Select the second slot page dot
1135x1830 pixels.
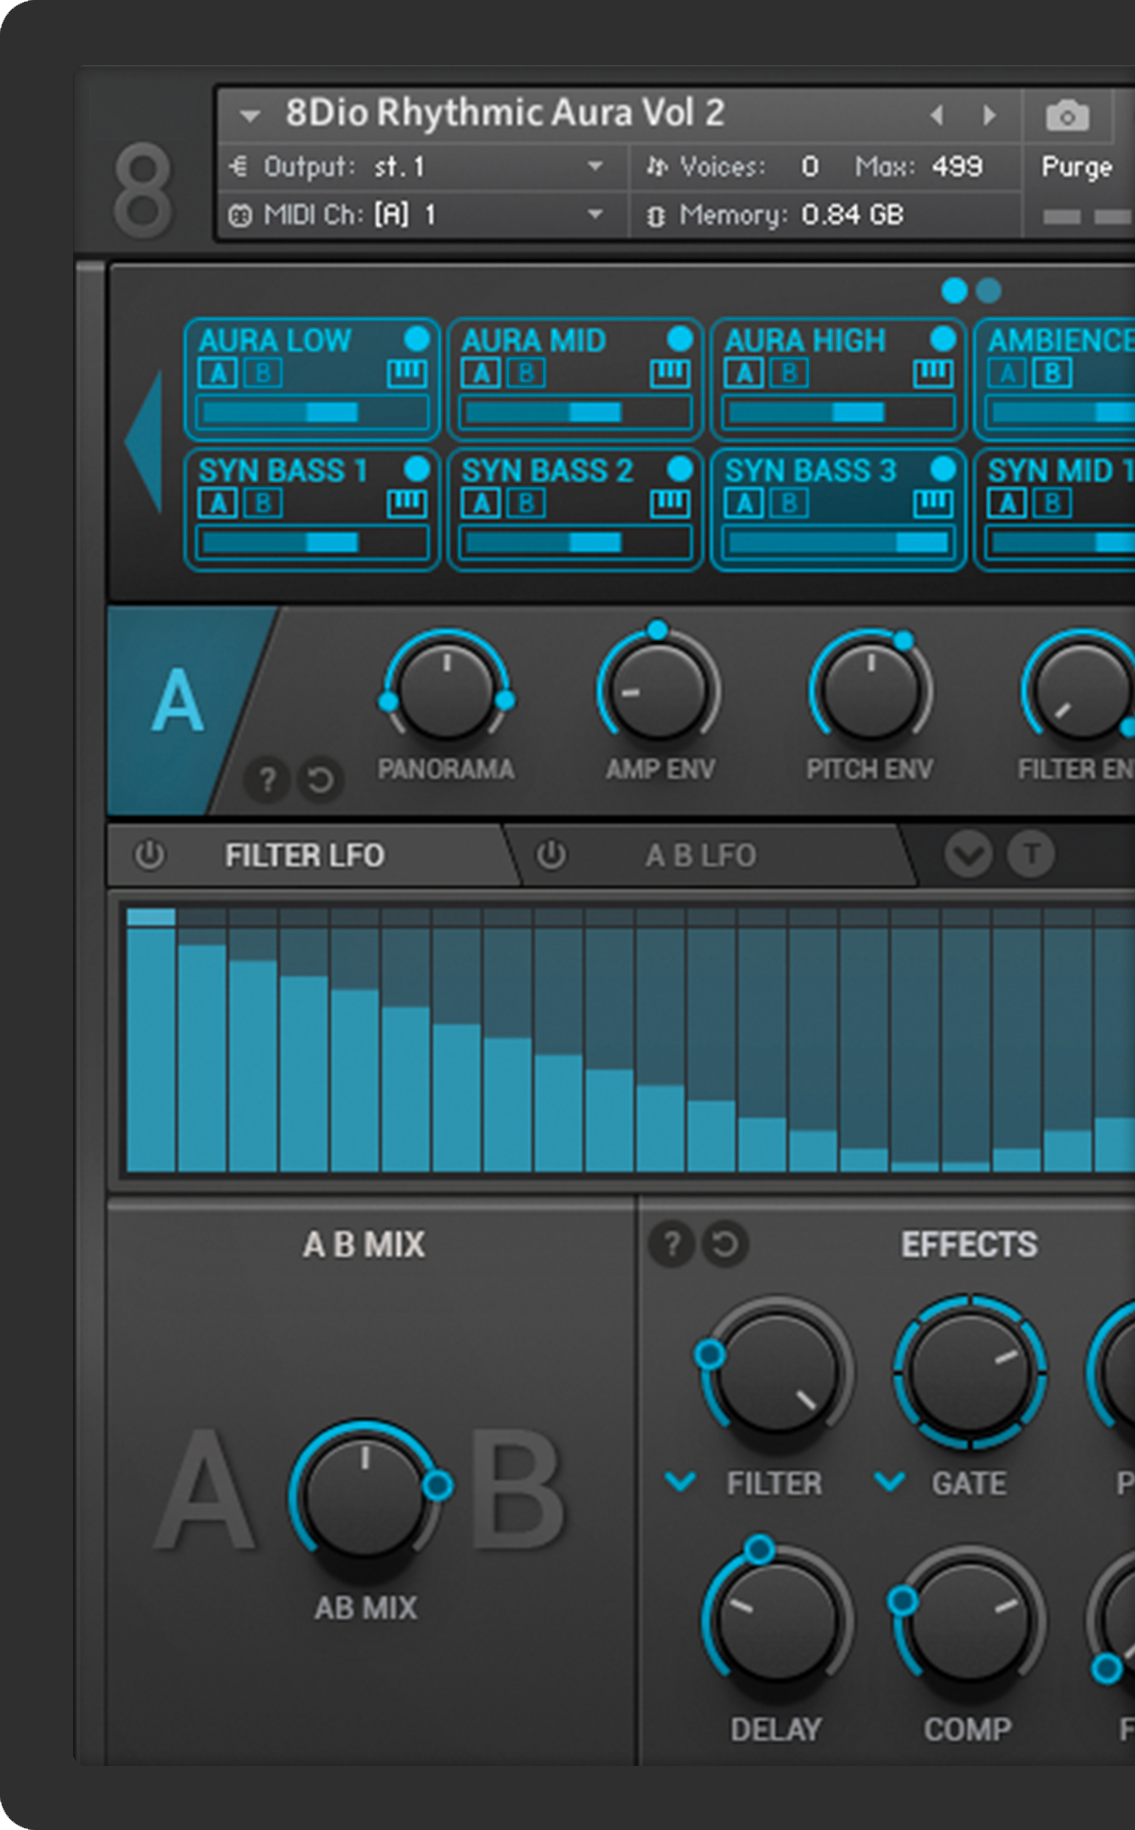(988, 290)
